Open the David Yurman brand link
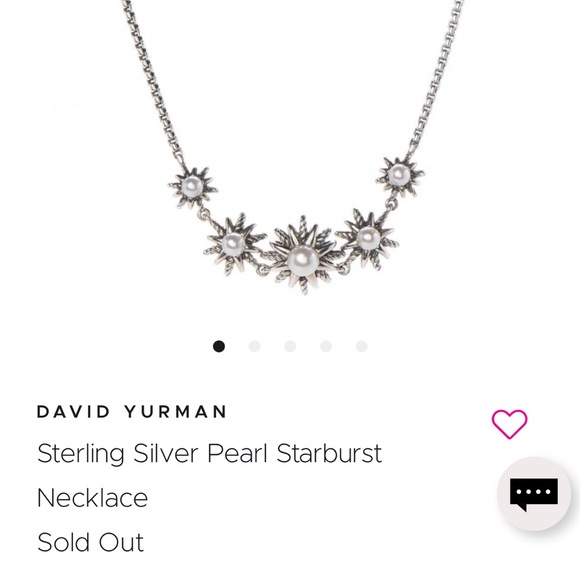 [x=132, y=412]
